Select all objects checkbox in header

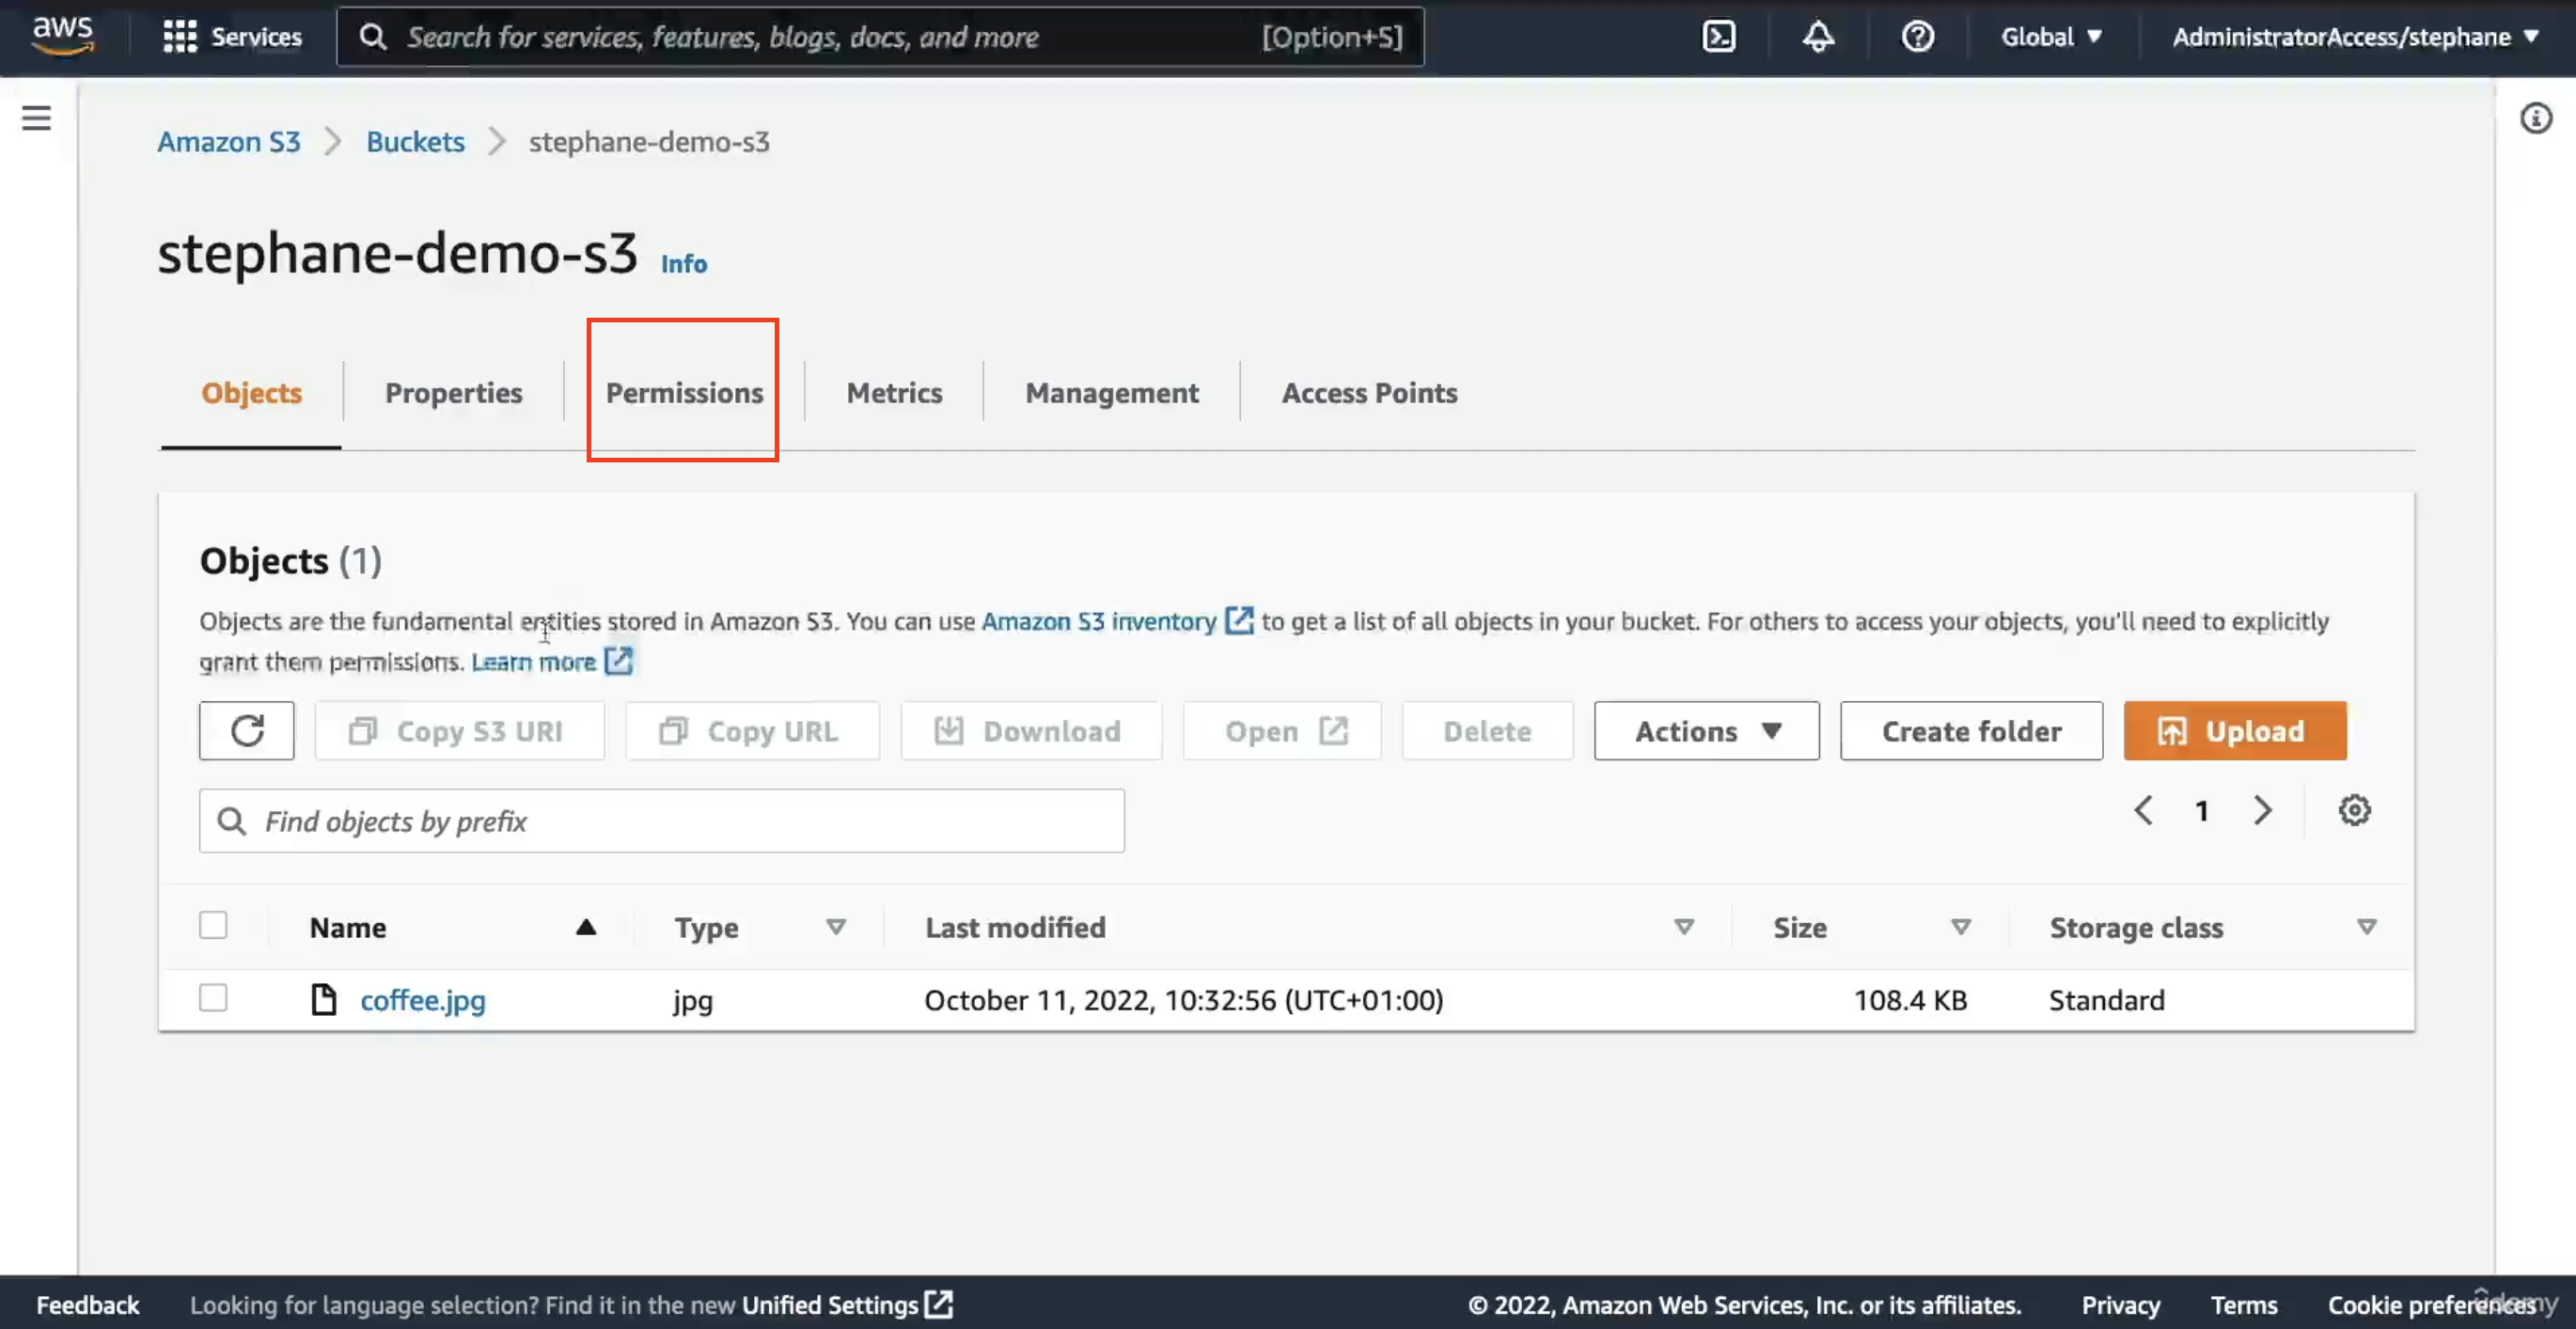(x=213, y=925)
